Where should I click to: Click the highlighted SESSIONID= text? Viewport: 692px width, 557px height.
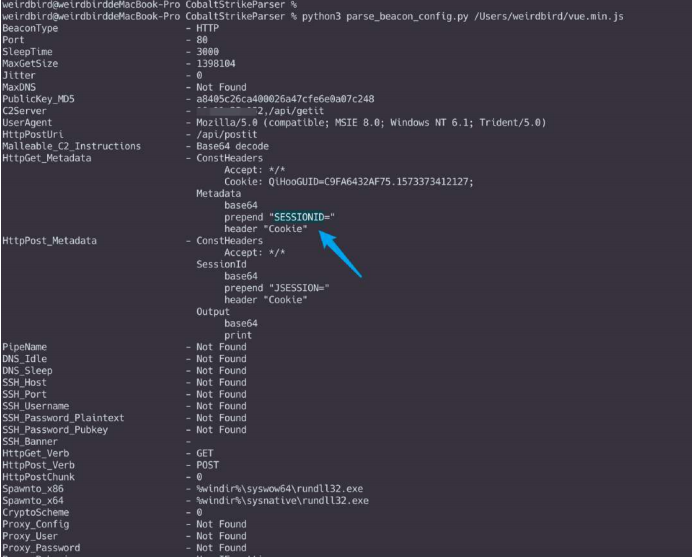tap(302, 217)
